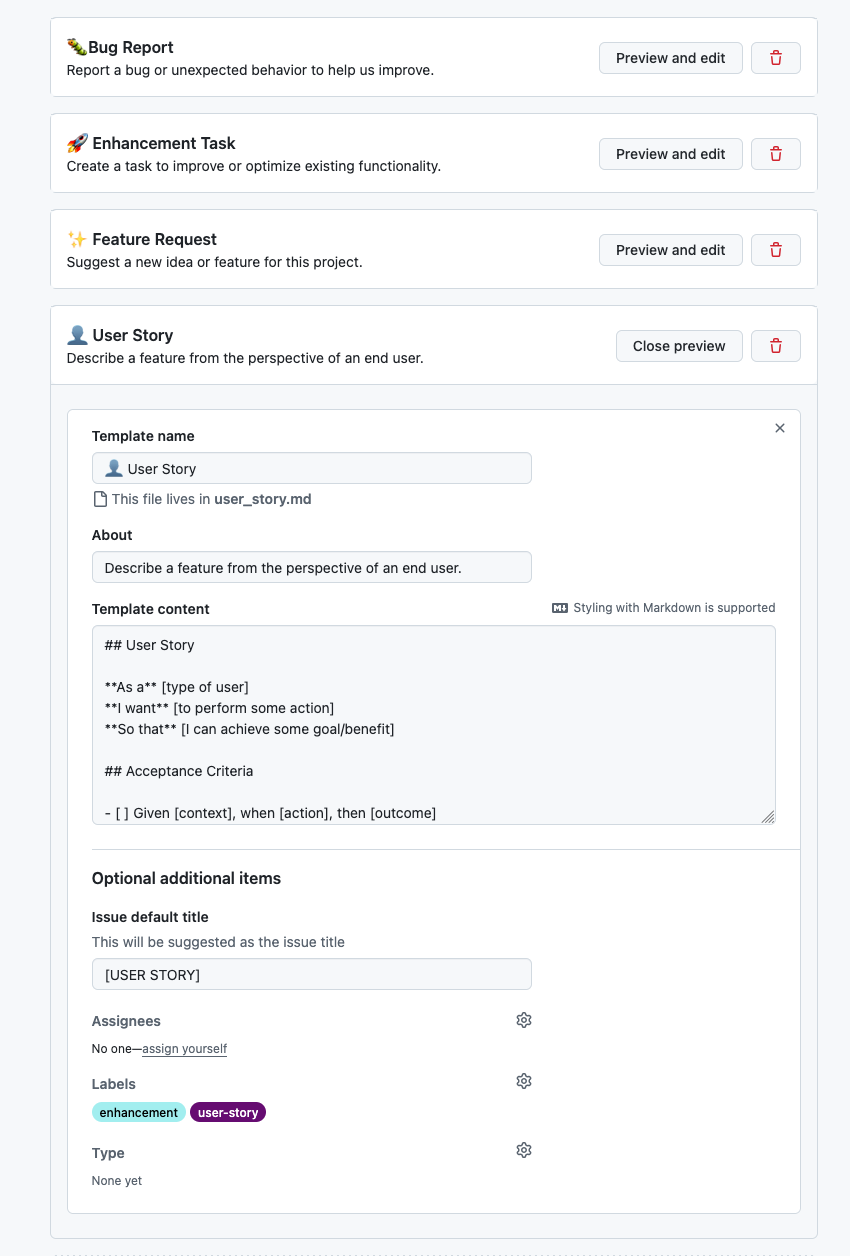The width and height of the screenshot is (850, 1256).
Task: Click inside the Template content text area
Action: click(x=434, y=725)
